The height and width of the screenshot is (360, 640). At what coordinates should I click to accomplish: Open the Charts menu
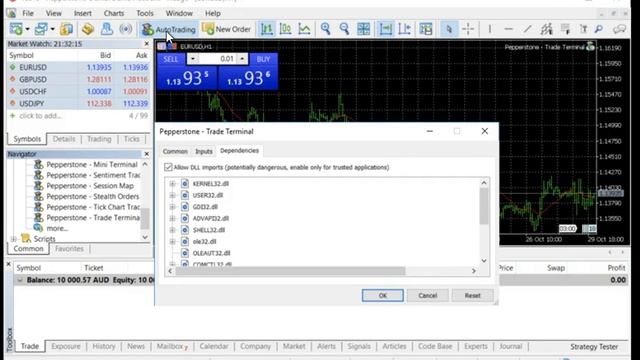click(113, 13)
